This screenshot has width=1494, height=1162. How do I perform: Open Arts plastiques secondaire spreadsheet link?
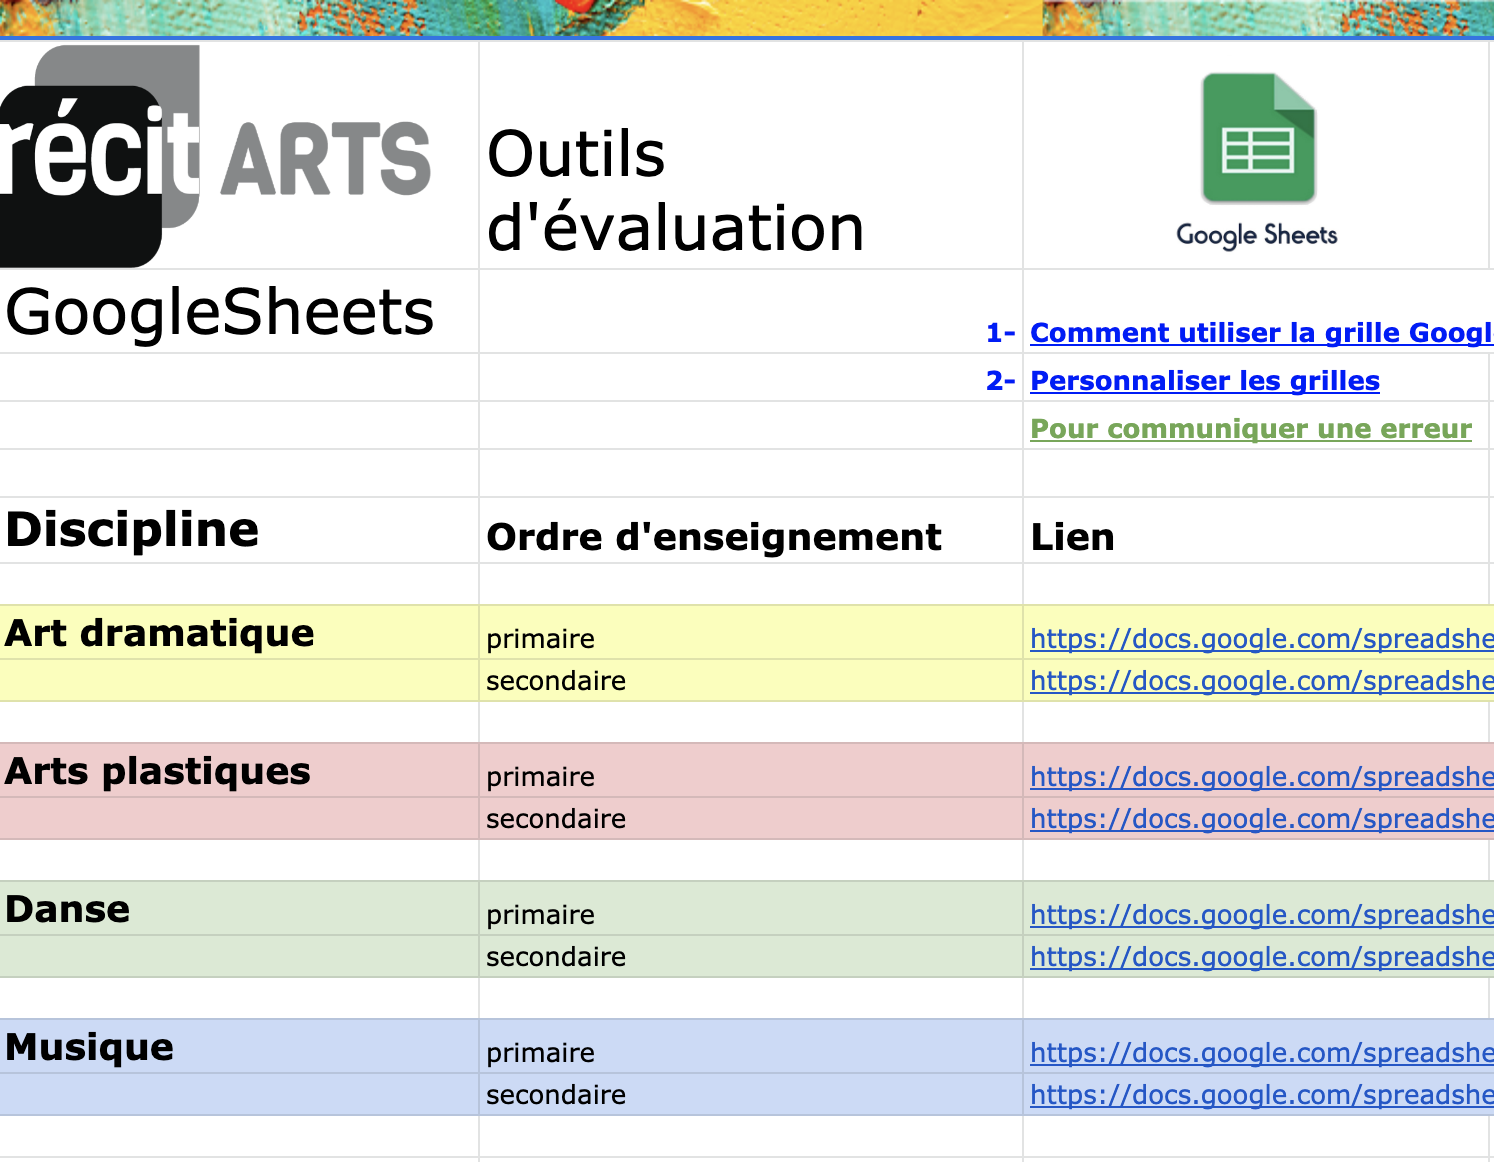coord(1262,819)
